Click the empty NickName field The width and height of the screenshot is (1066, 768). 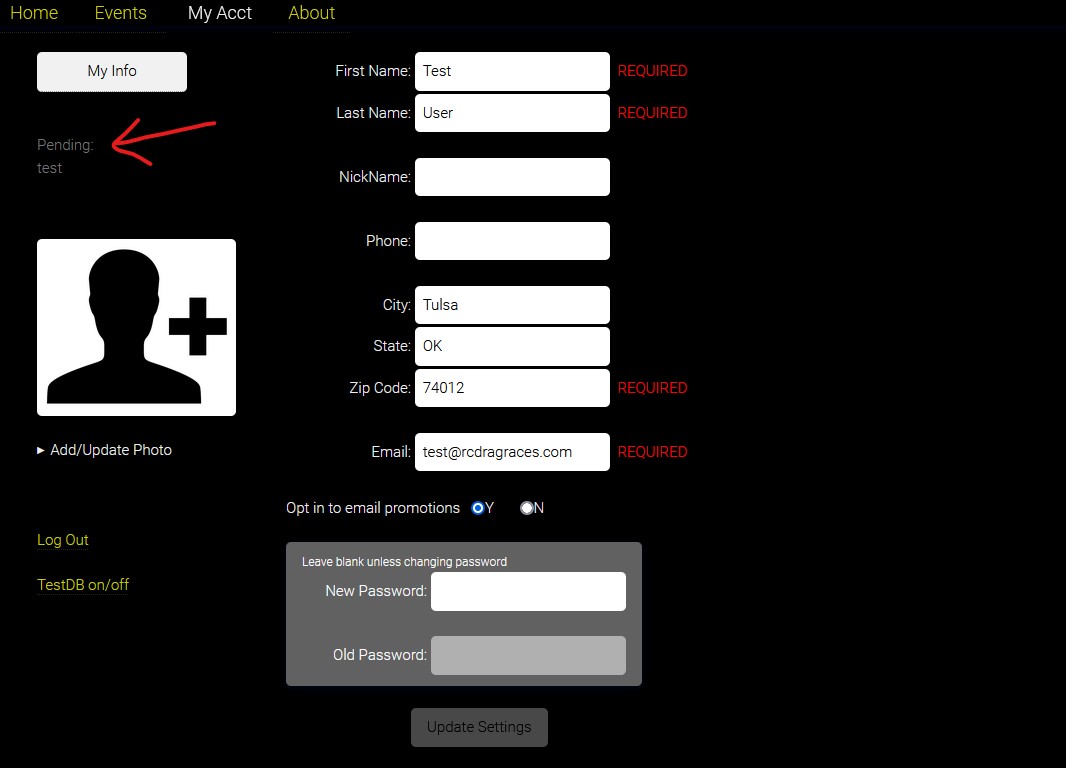coord(512,177)
